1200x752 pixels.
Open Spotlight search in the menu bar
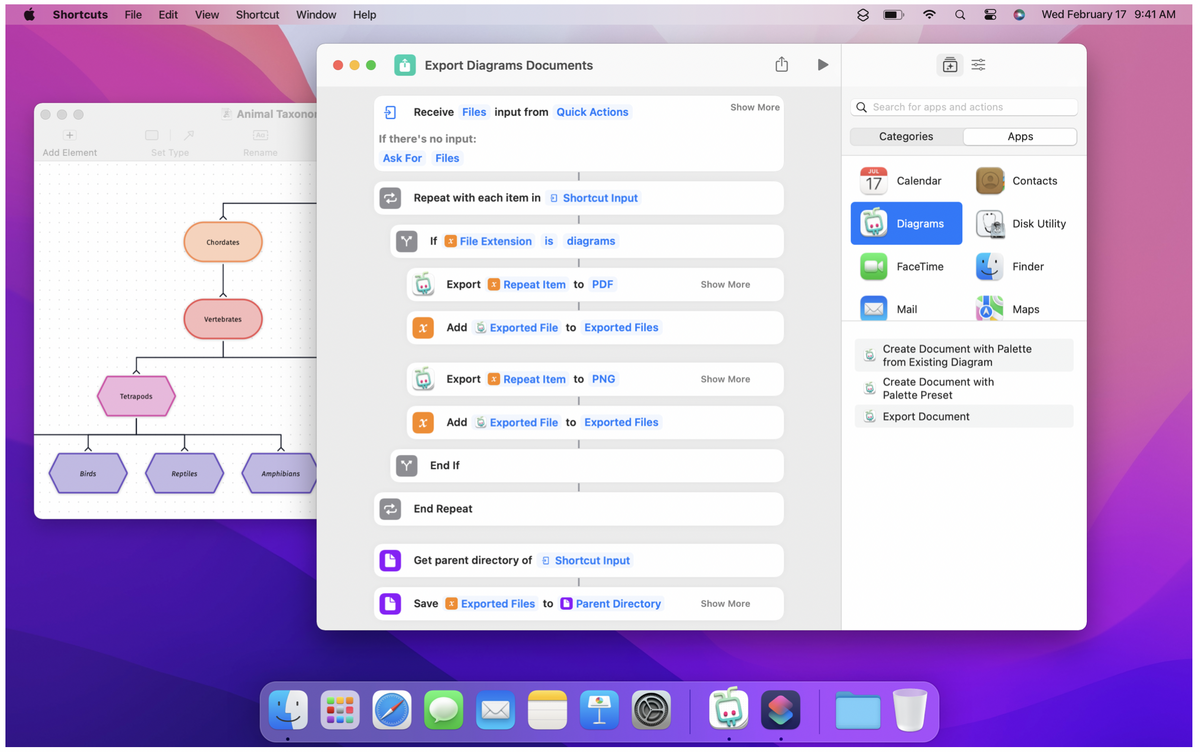click(960, 15)
